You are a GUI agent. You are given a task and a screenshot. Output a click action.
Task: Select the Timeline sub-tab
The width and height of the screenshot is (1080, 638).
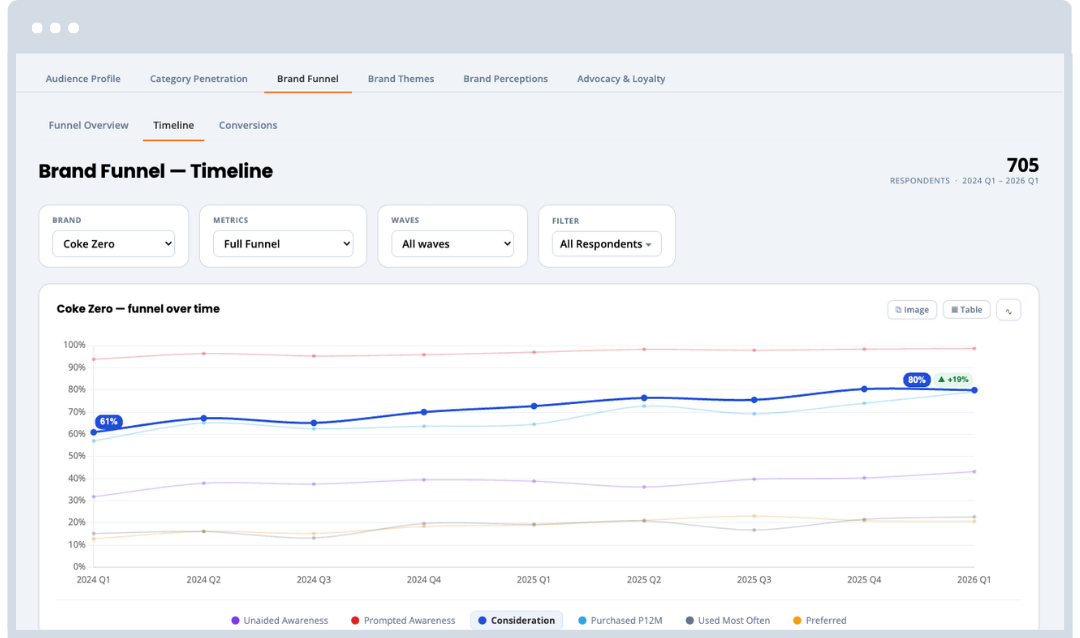[174, 125]
